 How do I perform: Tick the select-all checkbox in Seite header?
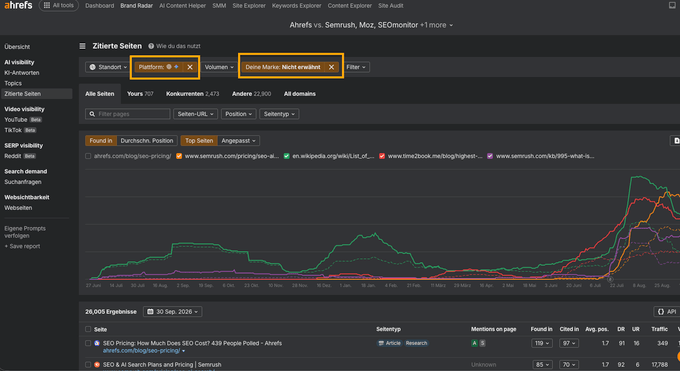point(88,329)
